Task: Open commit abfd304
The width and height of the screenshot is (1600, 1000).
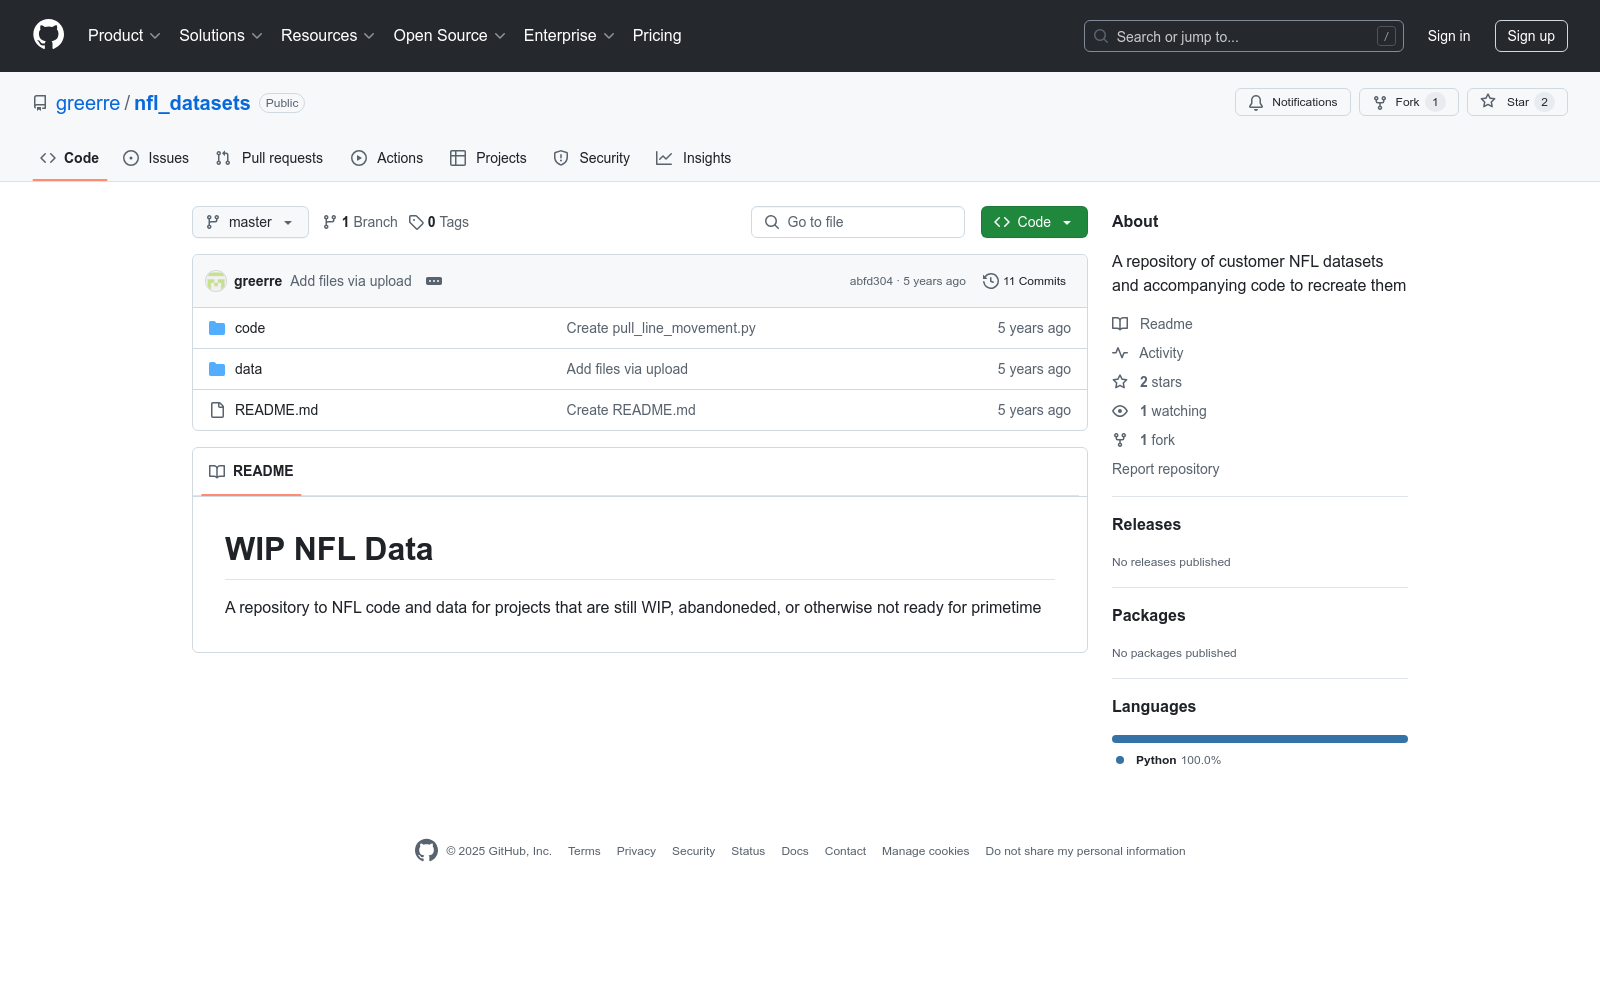Action: pyautogui.click(x=871, y=281)
